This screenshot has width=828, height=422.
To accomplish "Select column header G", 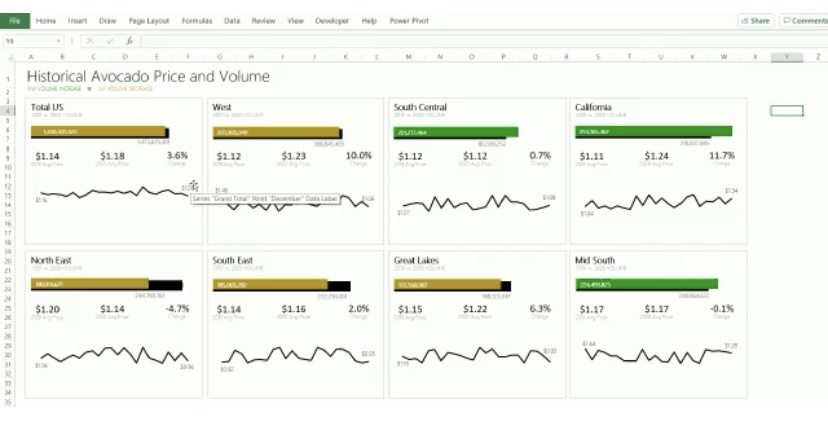I will pyautogui.click(x=219, y=57).
